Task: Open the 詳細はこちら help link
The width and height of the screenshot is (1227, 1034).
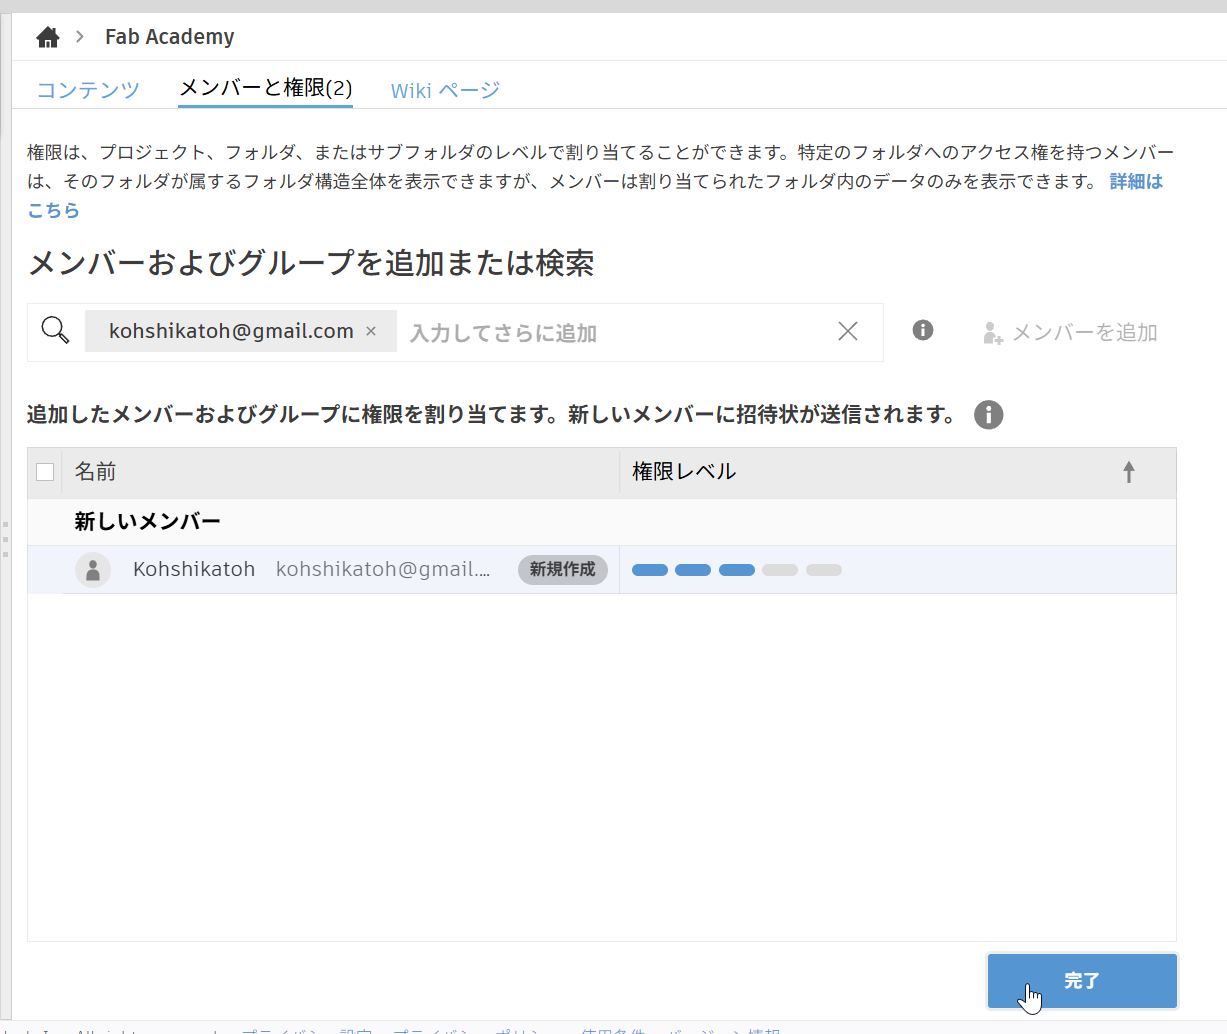Action: tap(1135, 181)
